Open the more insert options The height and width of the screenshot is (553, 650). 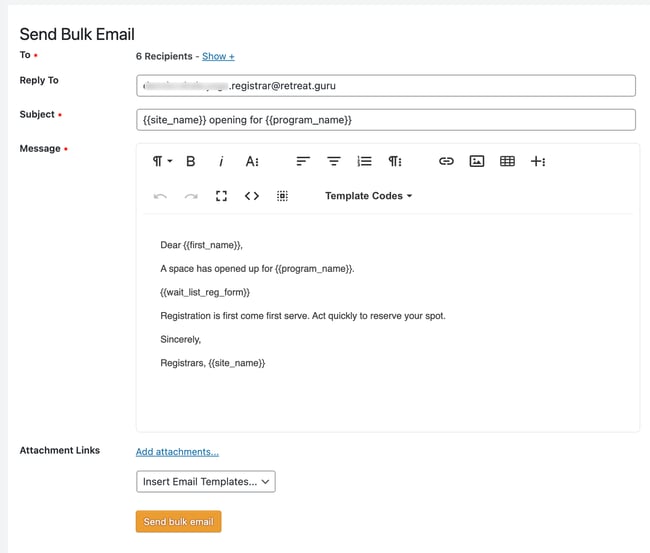click(x=538, y=161)
